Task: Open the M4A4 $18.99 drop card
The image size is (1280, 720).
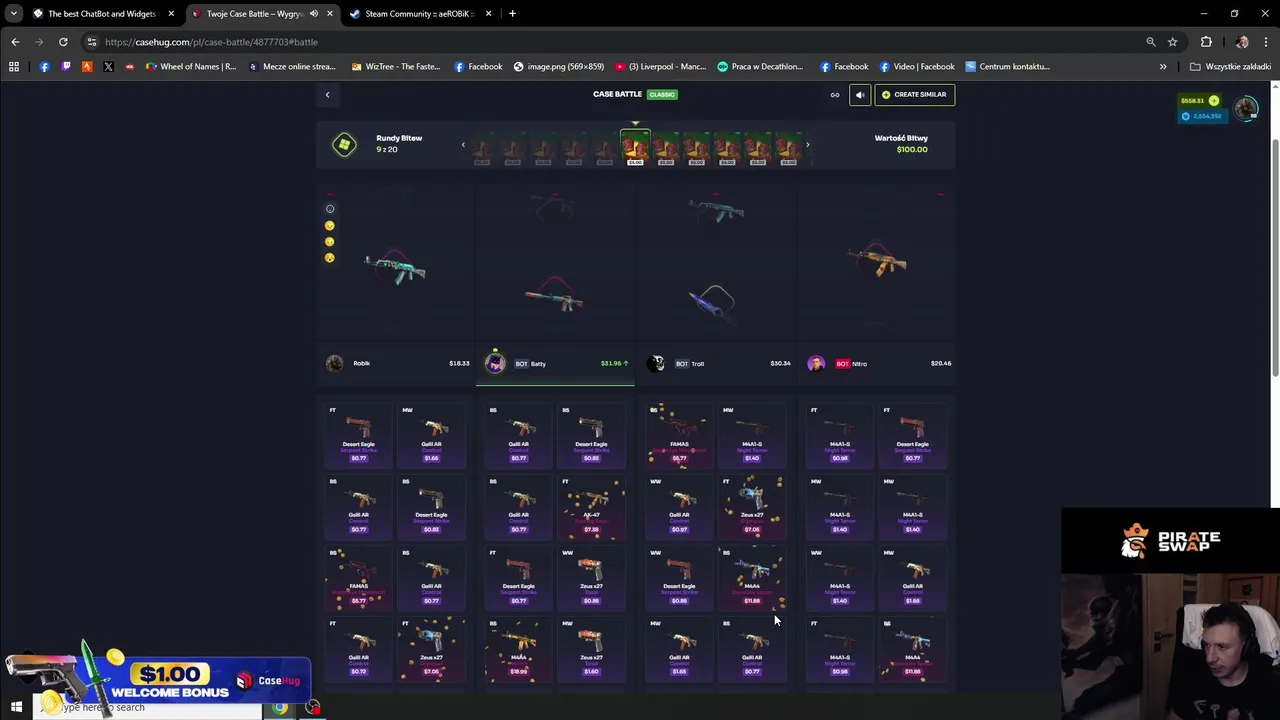Action: click(518, 649)
